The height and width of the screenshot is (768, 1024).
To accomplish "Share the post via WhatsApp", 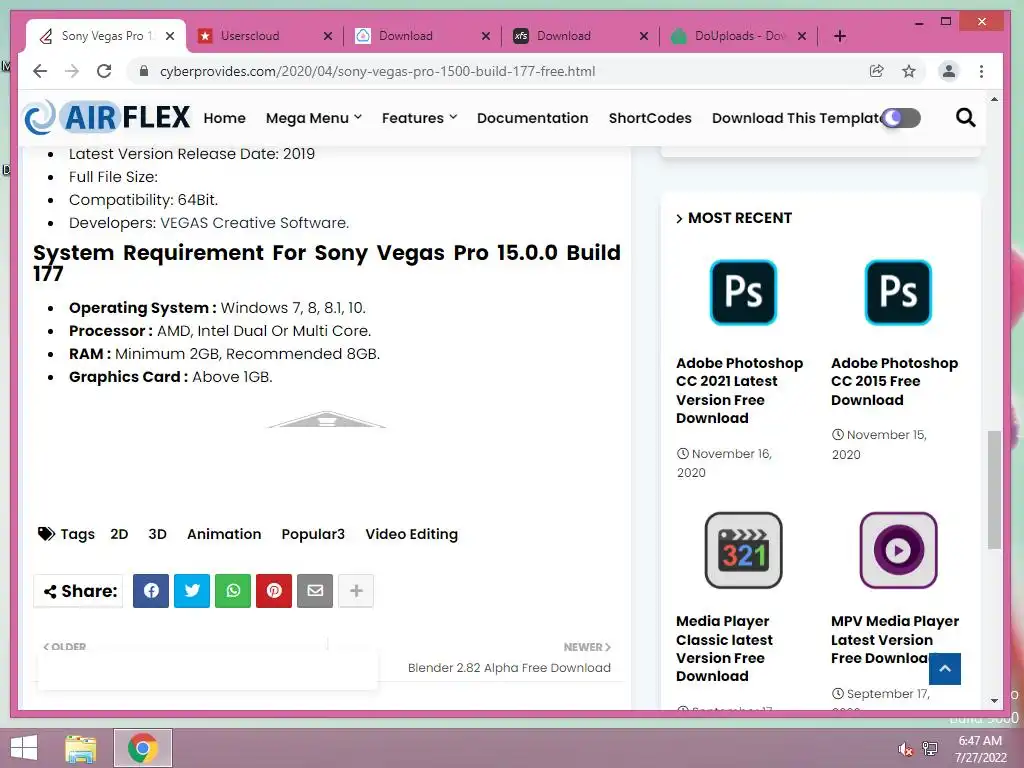I will [233, 591].
